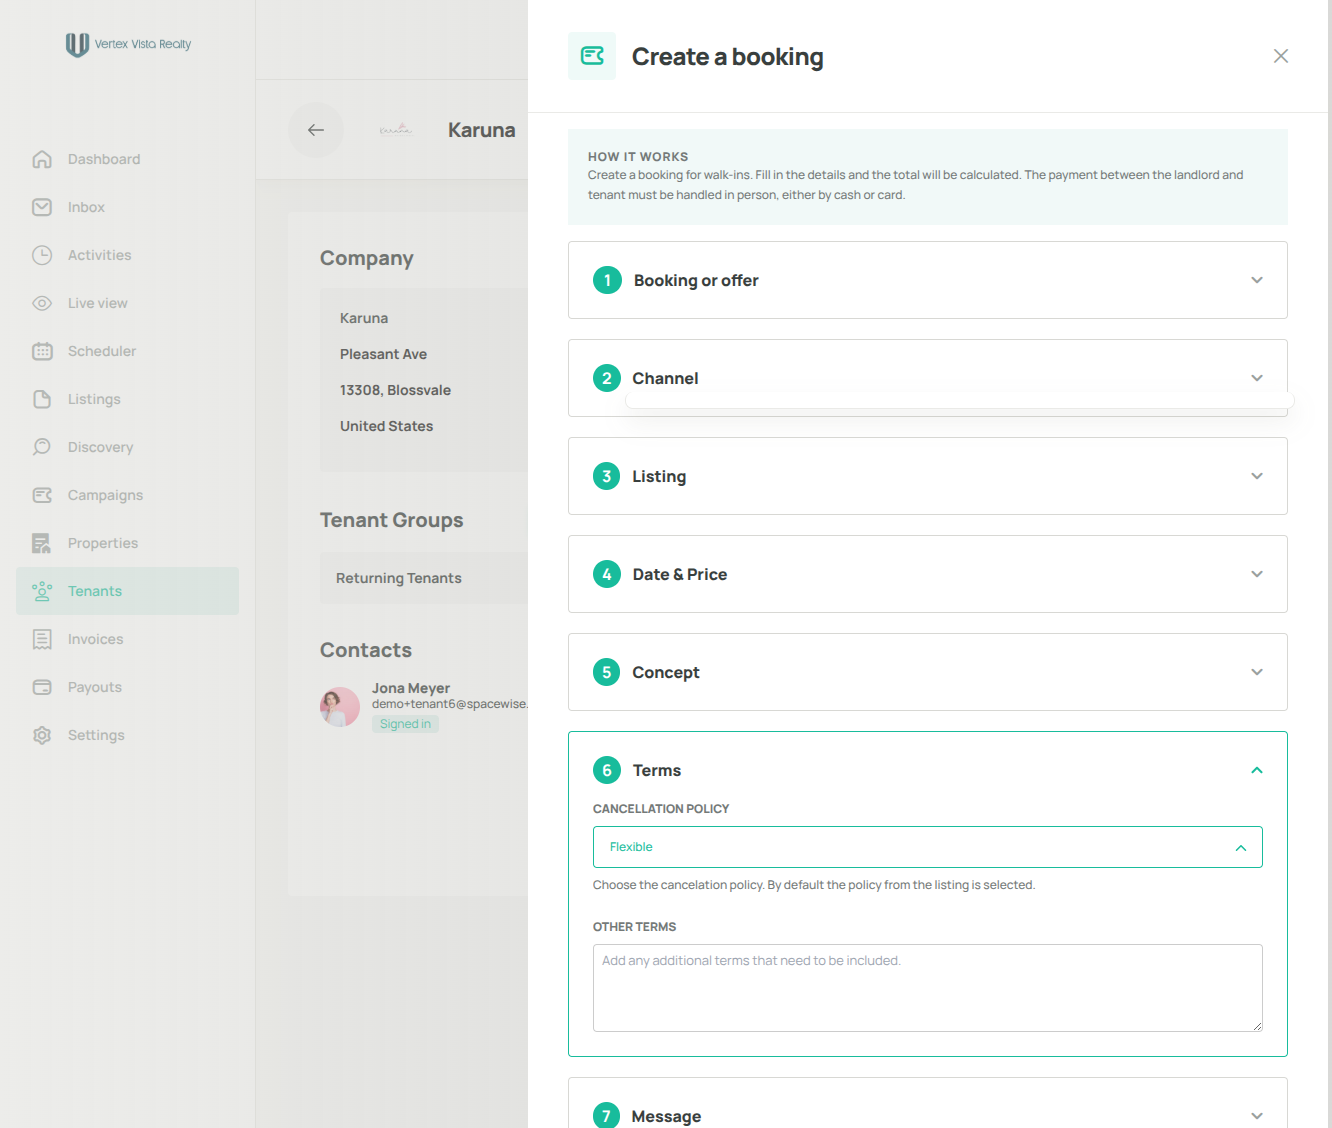1332x1128 pixels.
Task: Click into the Other Terms text area
Action: click(927, 988)
